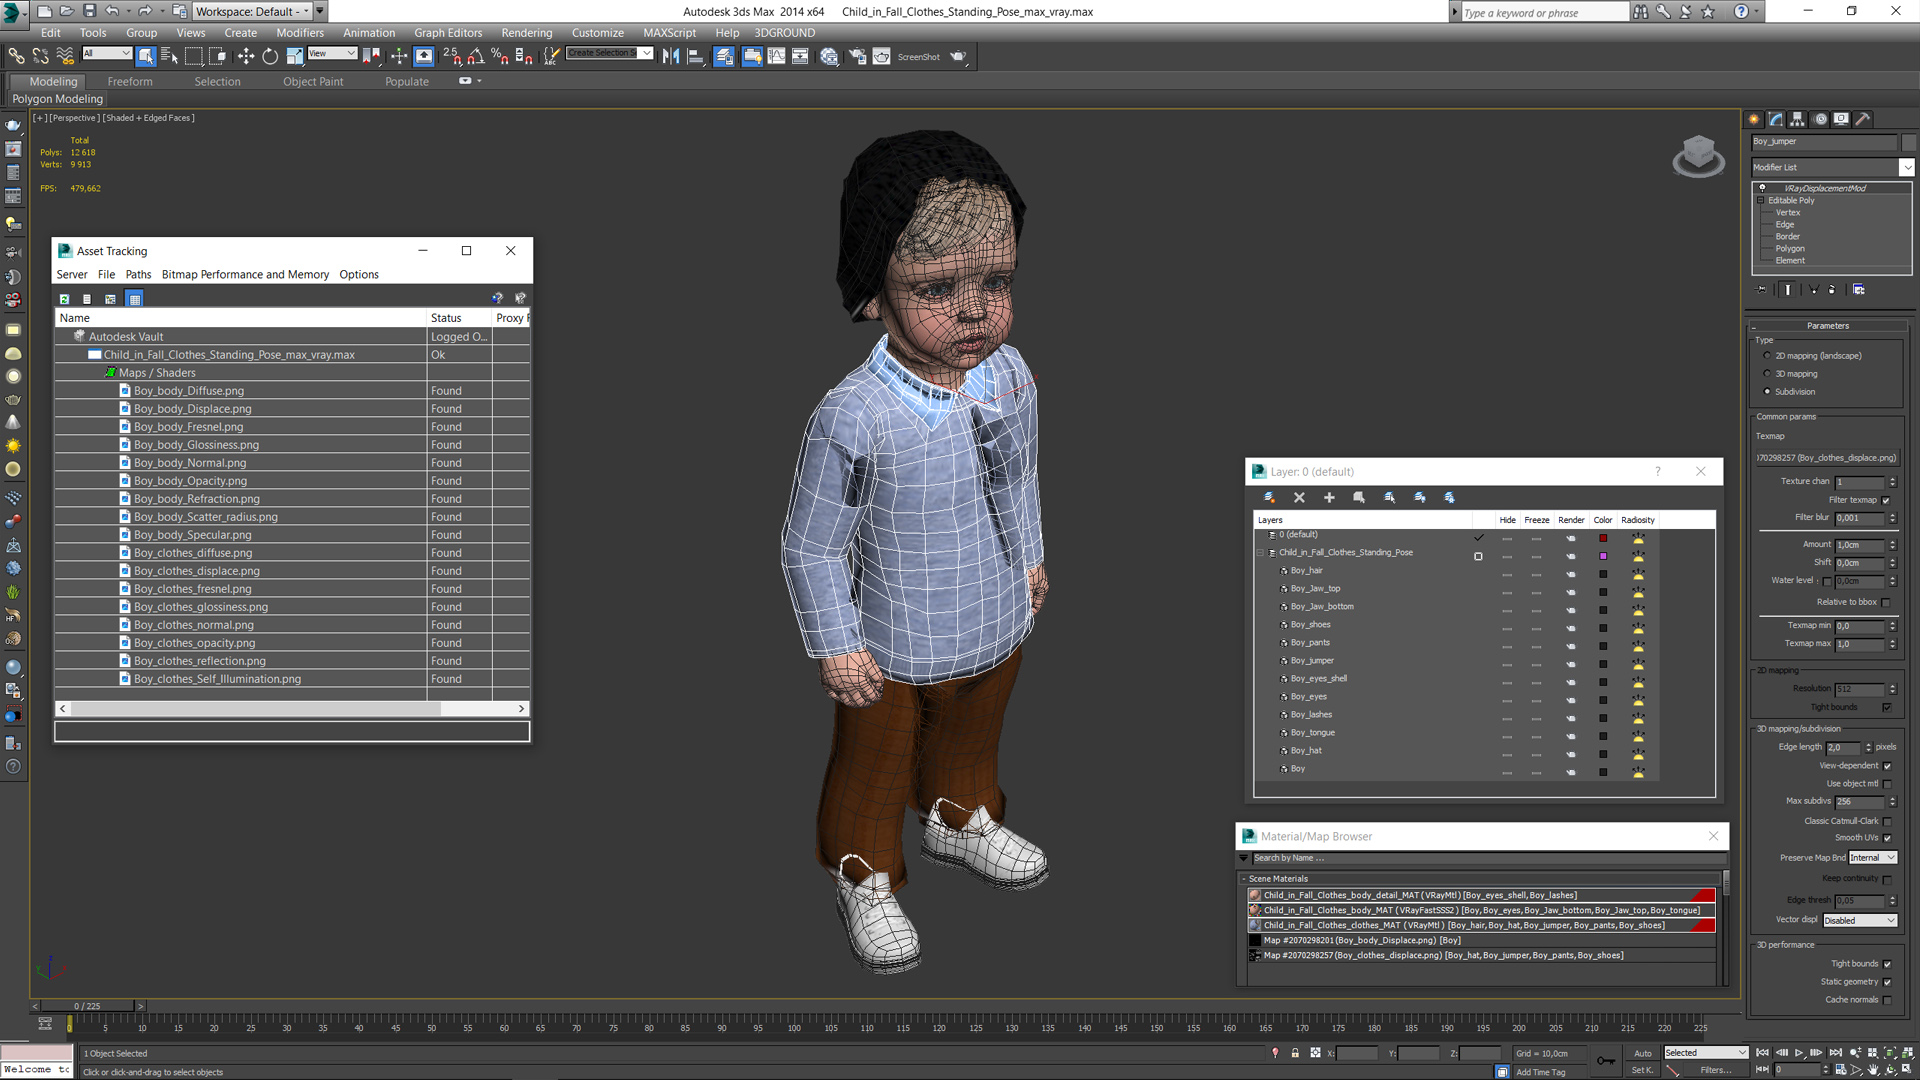Activate the Rotate tool in toolbar
This screenshot has height=1080, width=1920.
[270, 57]
